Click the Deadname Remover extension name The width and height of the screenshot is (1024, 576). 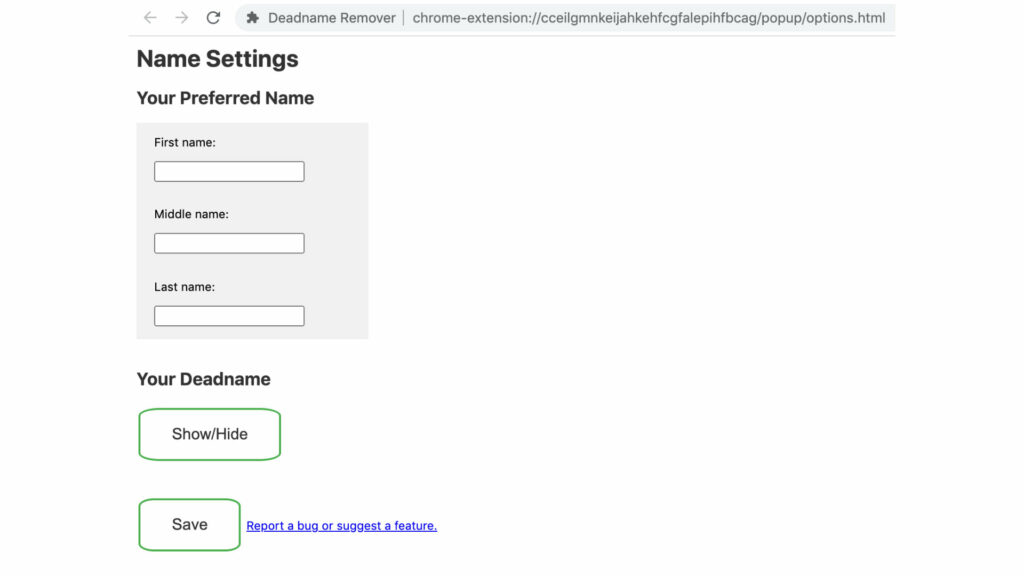(x=332, y=18)
